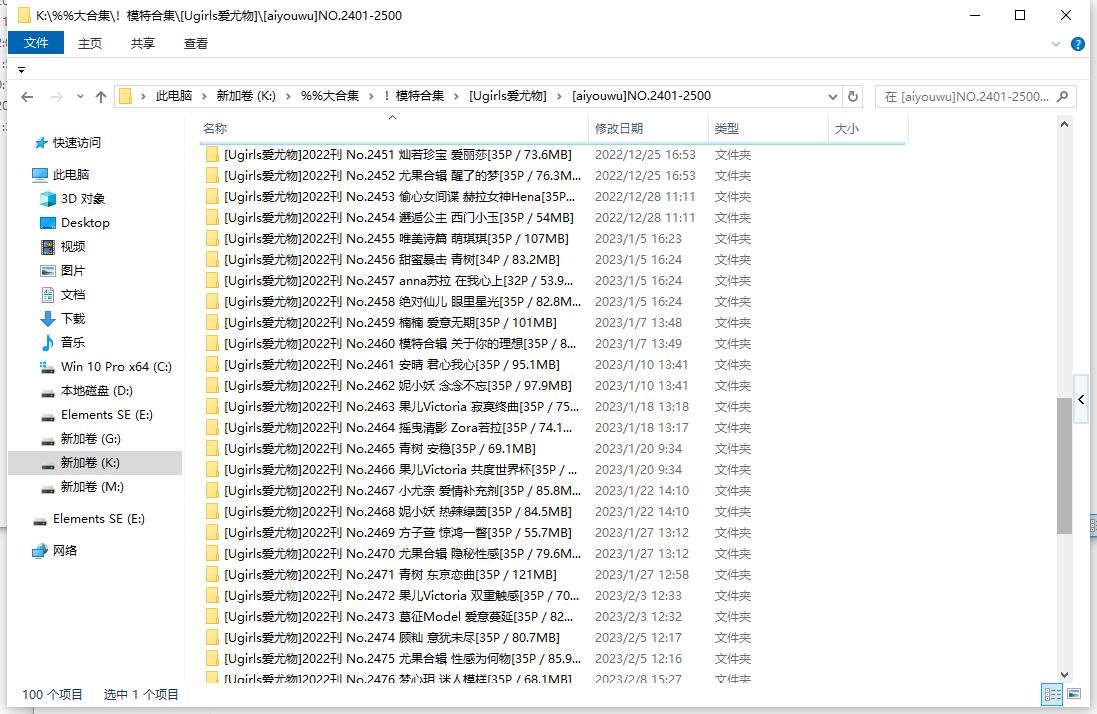Click [Ugirls爱尤物] breadcrumb segment
Screen dimensions: 1097x714
tap(508, 96)
